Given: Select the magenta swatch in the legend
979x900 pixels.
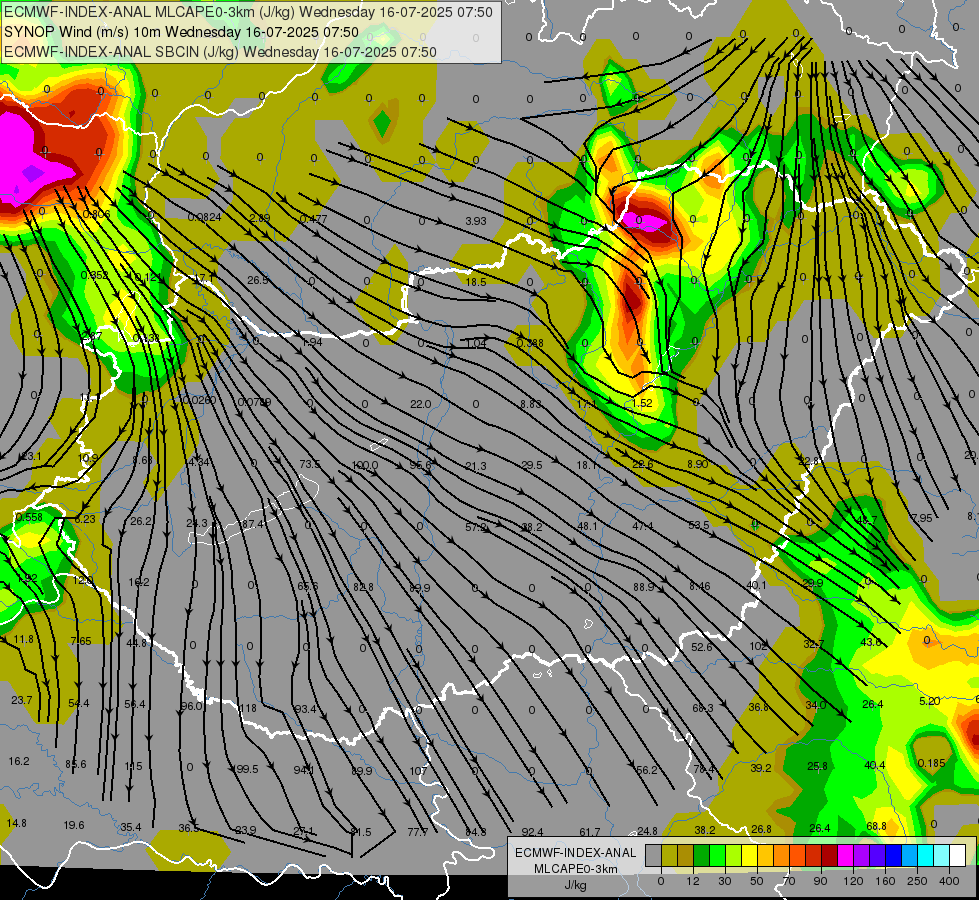Looking at the screenshot, I should 846,855.
